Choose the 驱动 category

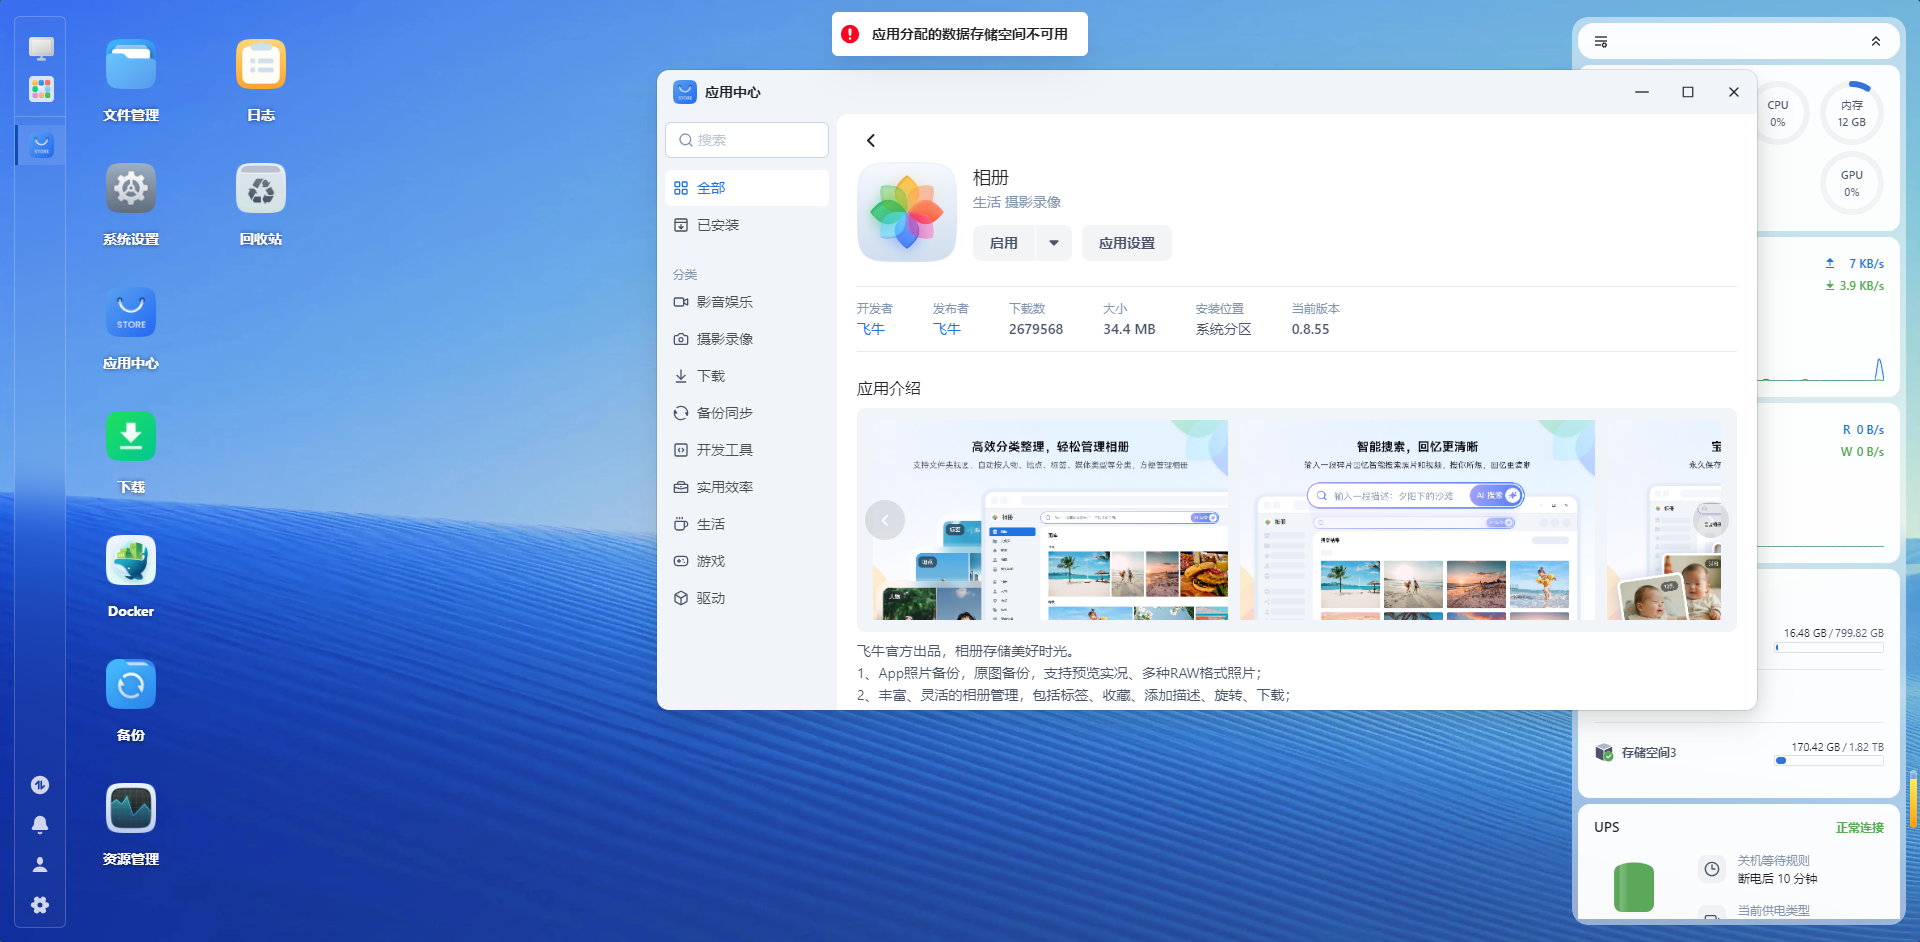[747, 598]
